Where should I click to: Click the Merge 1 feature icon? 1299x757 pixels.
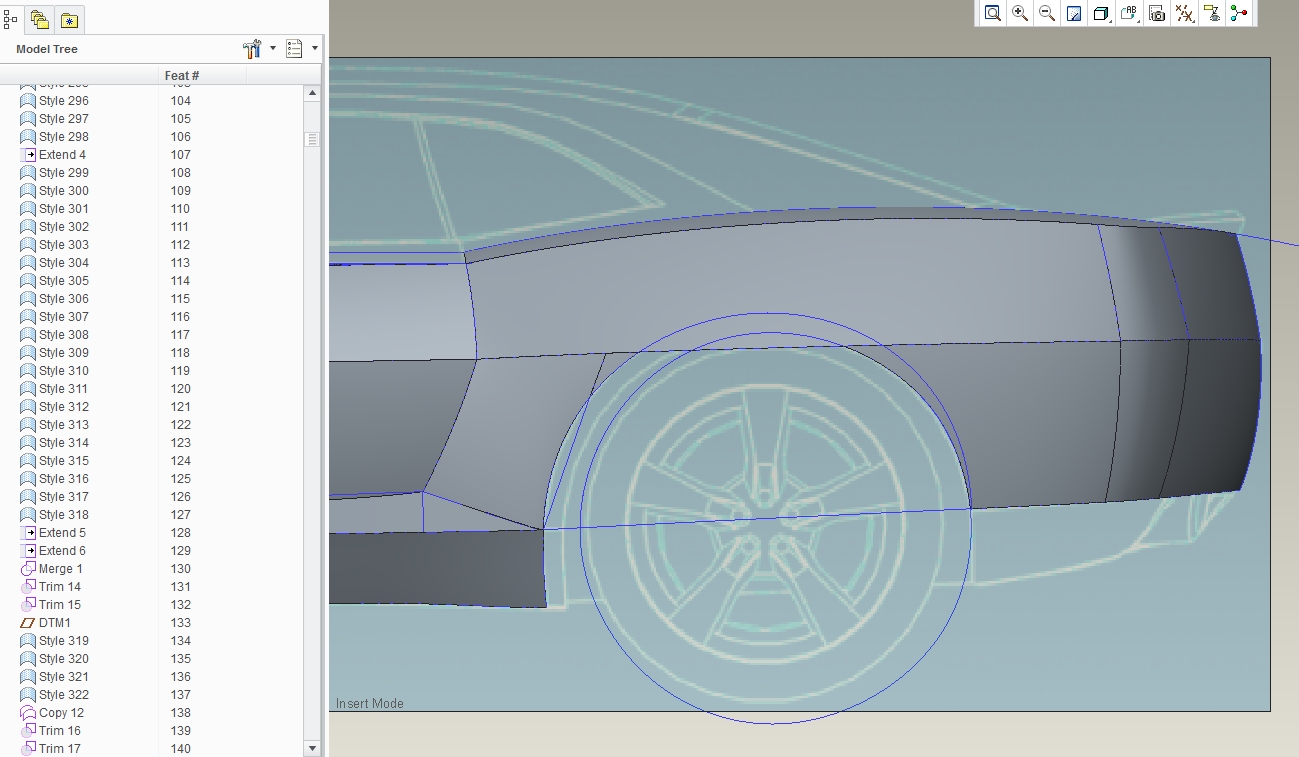click(28, 569)
